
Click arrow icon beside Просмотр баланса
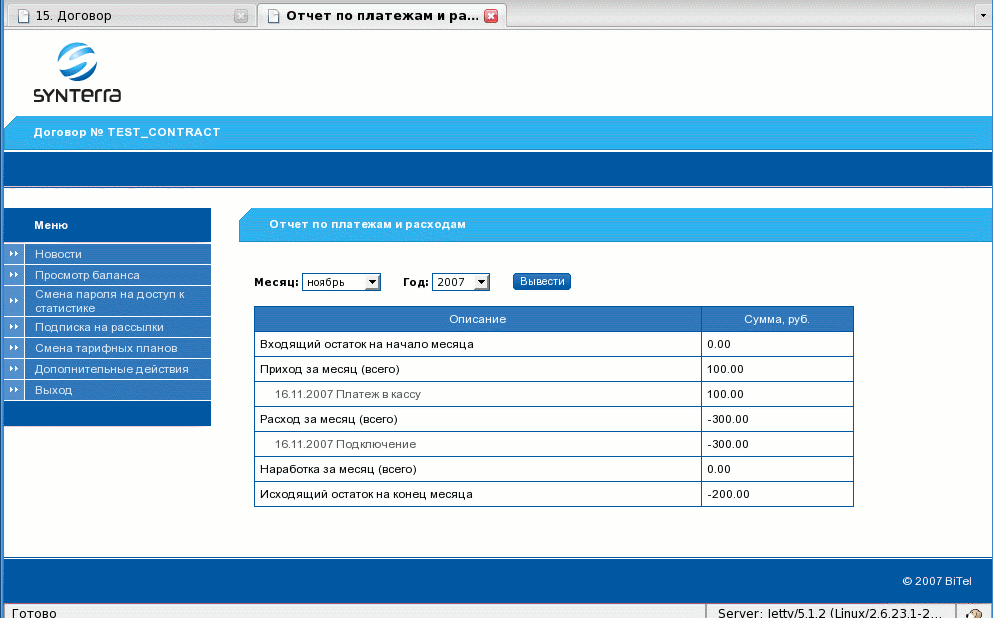click(14, 274)
